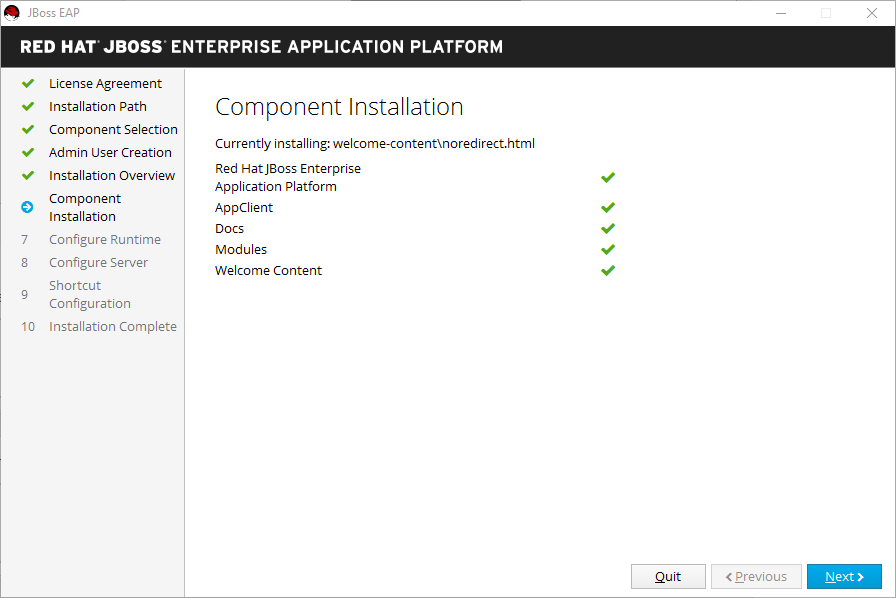The image size is (896, 598).
Task: Click the green check beside Modules component
Action: click(608, 249)
